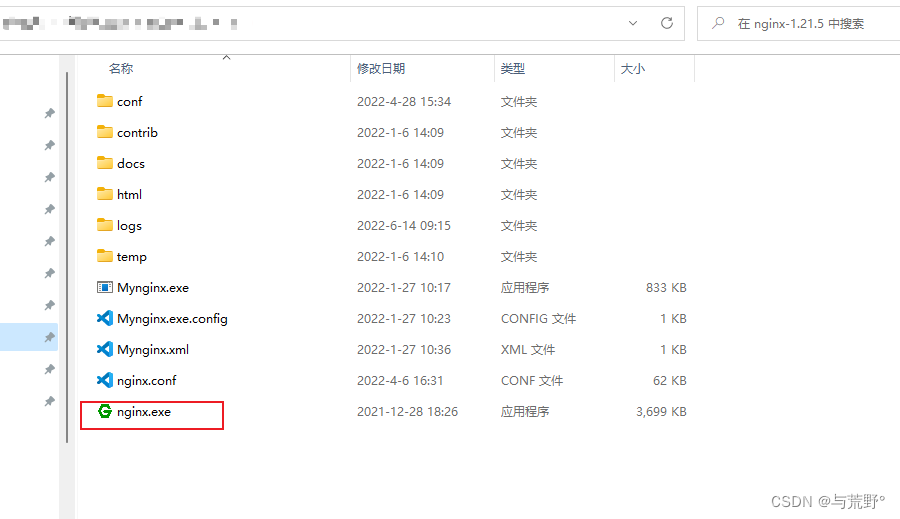Select the contrib folder icon
The width and height of the screenshot is (900, 519).
105,132
